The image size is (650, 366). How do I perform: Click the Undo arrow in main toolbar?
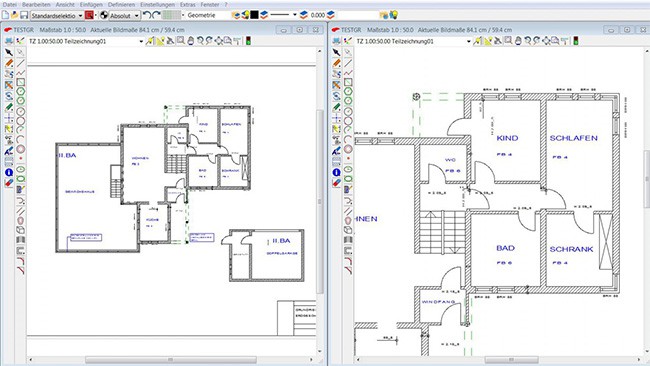click(x=146, y=15)
